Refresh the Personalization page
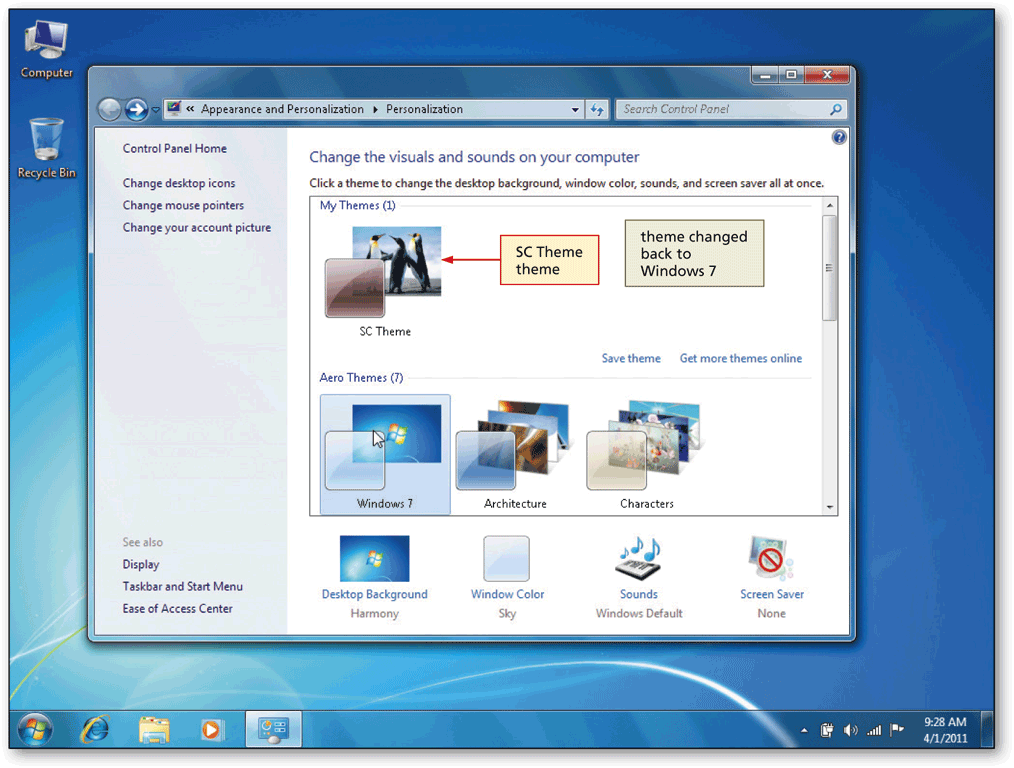Viewport: 1014px width, 768px height. point(597,110)
